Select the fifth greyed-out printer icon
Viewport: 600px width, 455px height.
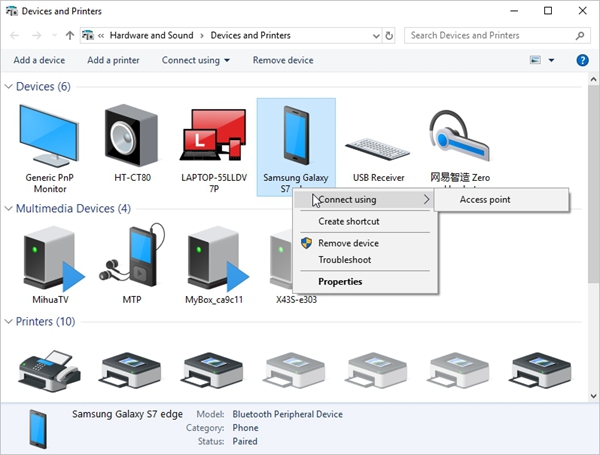point(377,370)
